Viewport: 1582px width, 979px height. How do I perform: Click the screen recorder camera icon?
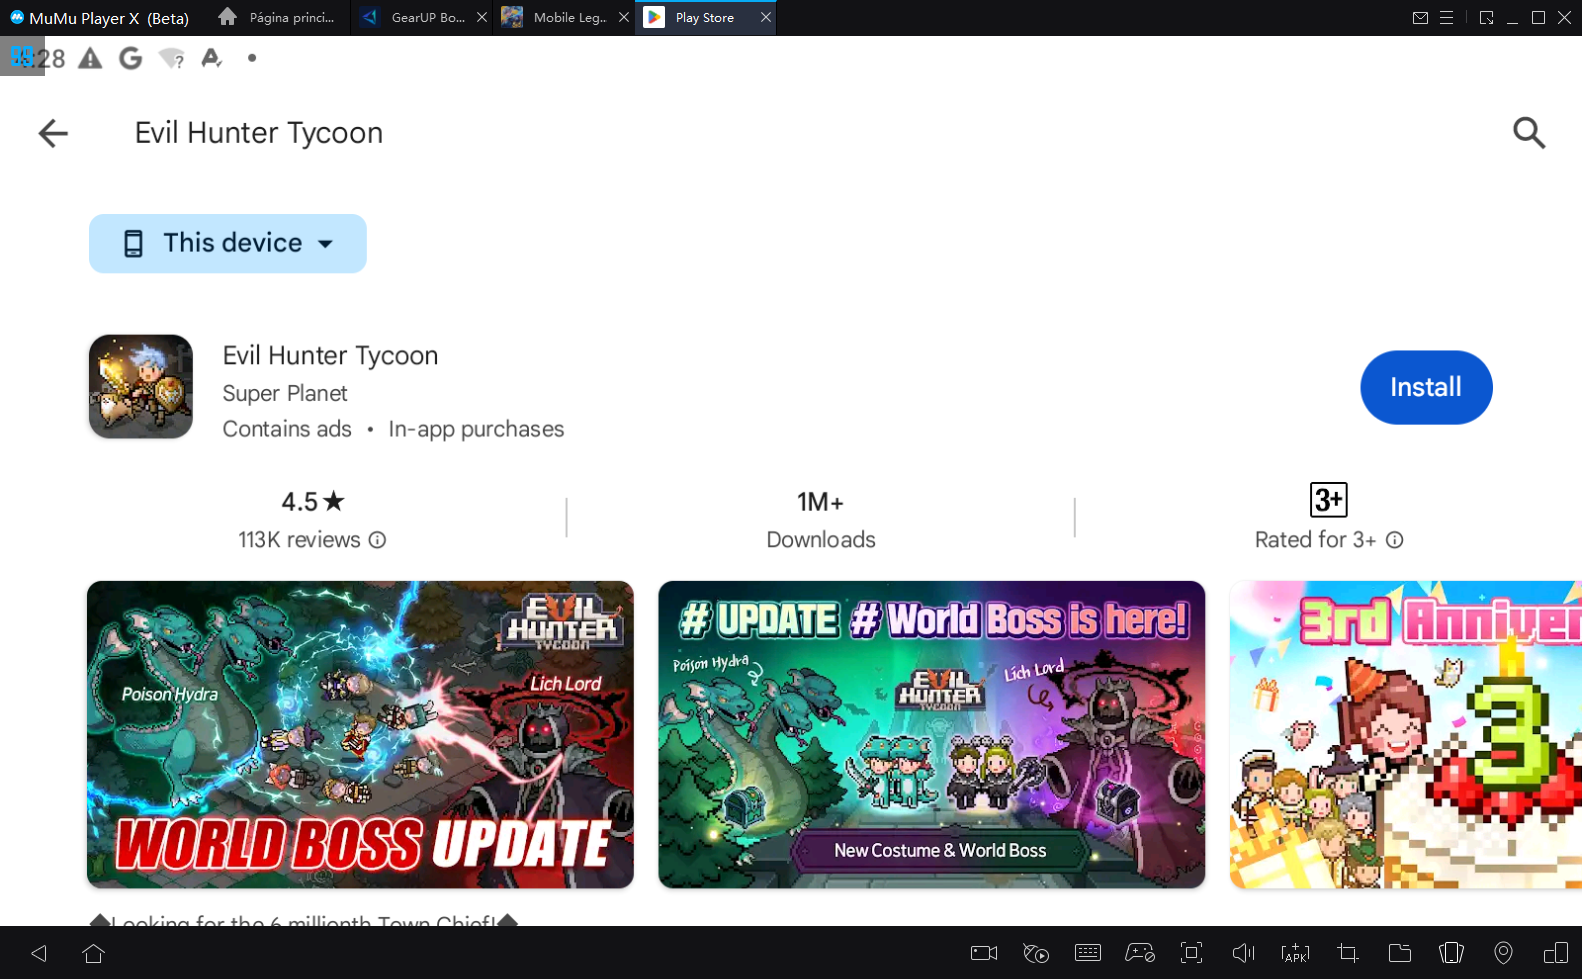[984, 953]
